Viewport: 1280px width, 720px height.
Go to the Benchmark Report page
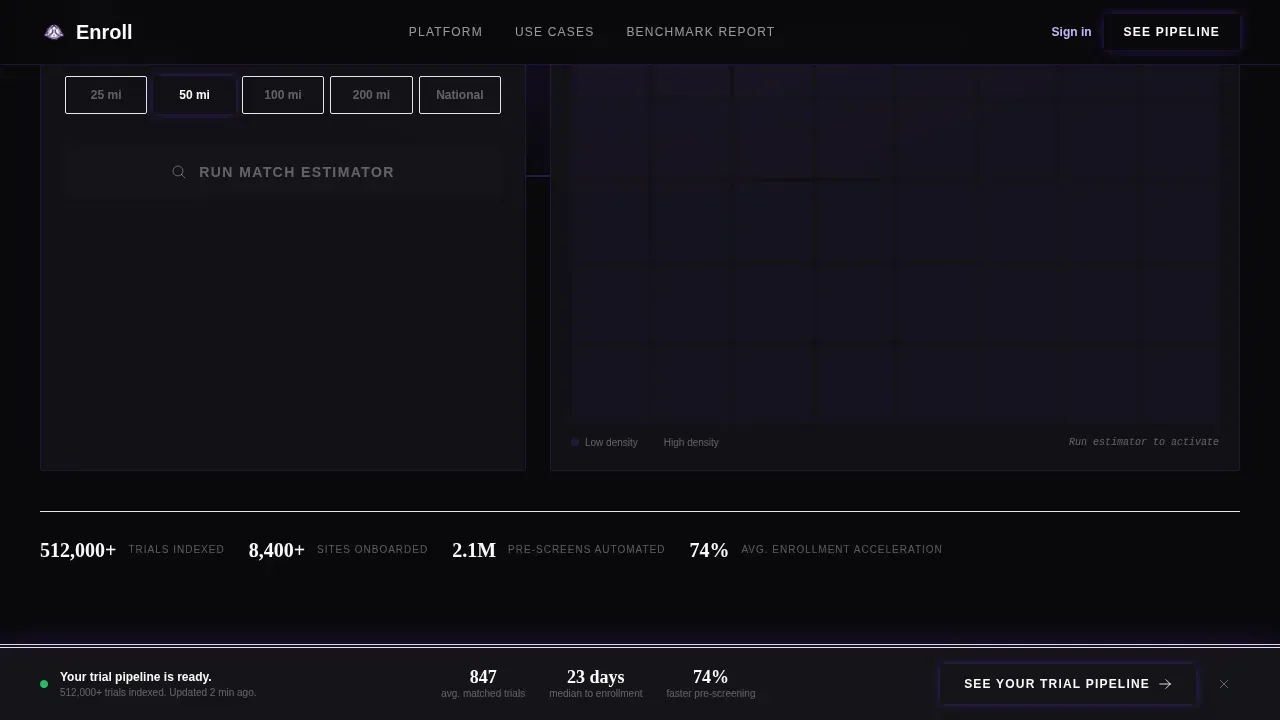click(x=700, y=32)
